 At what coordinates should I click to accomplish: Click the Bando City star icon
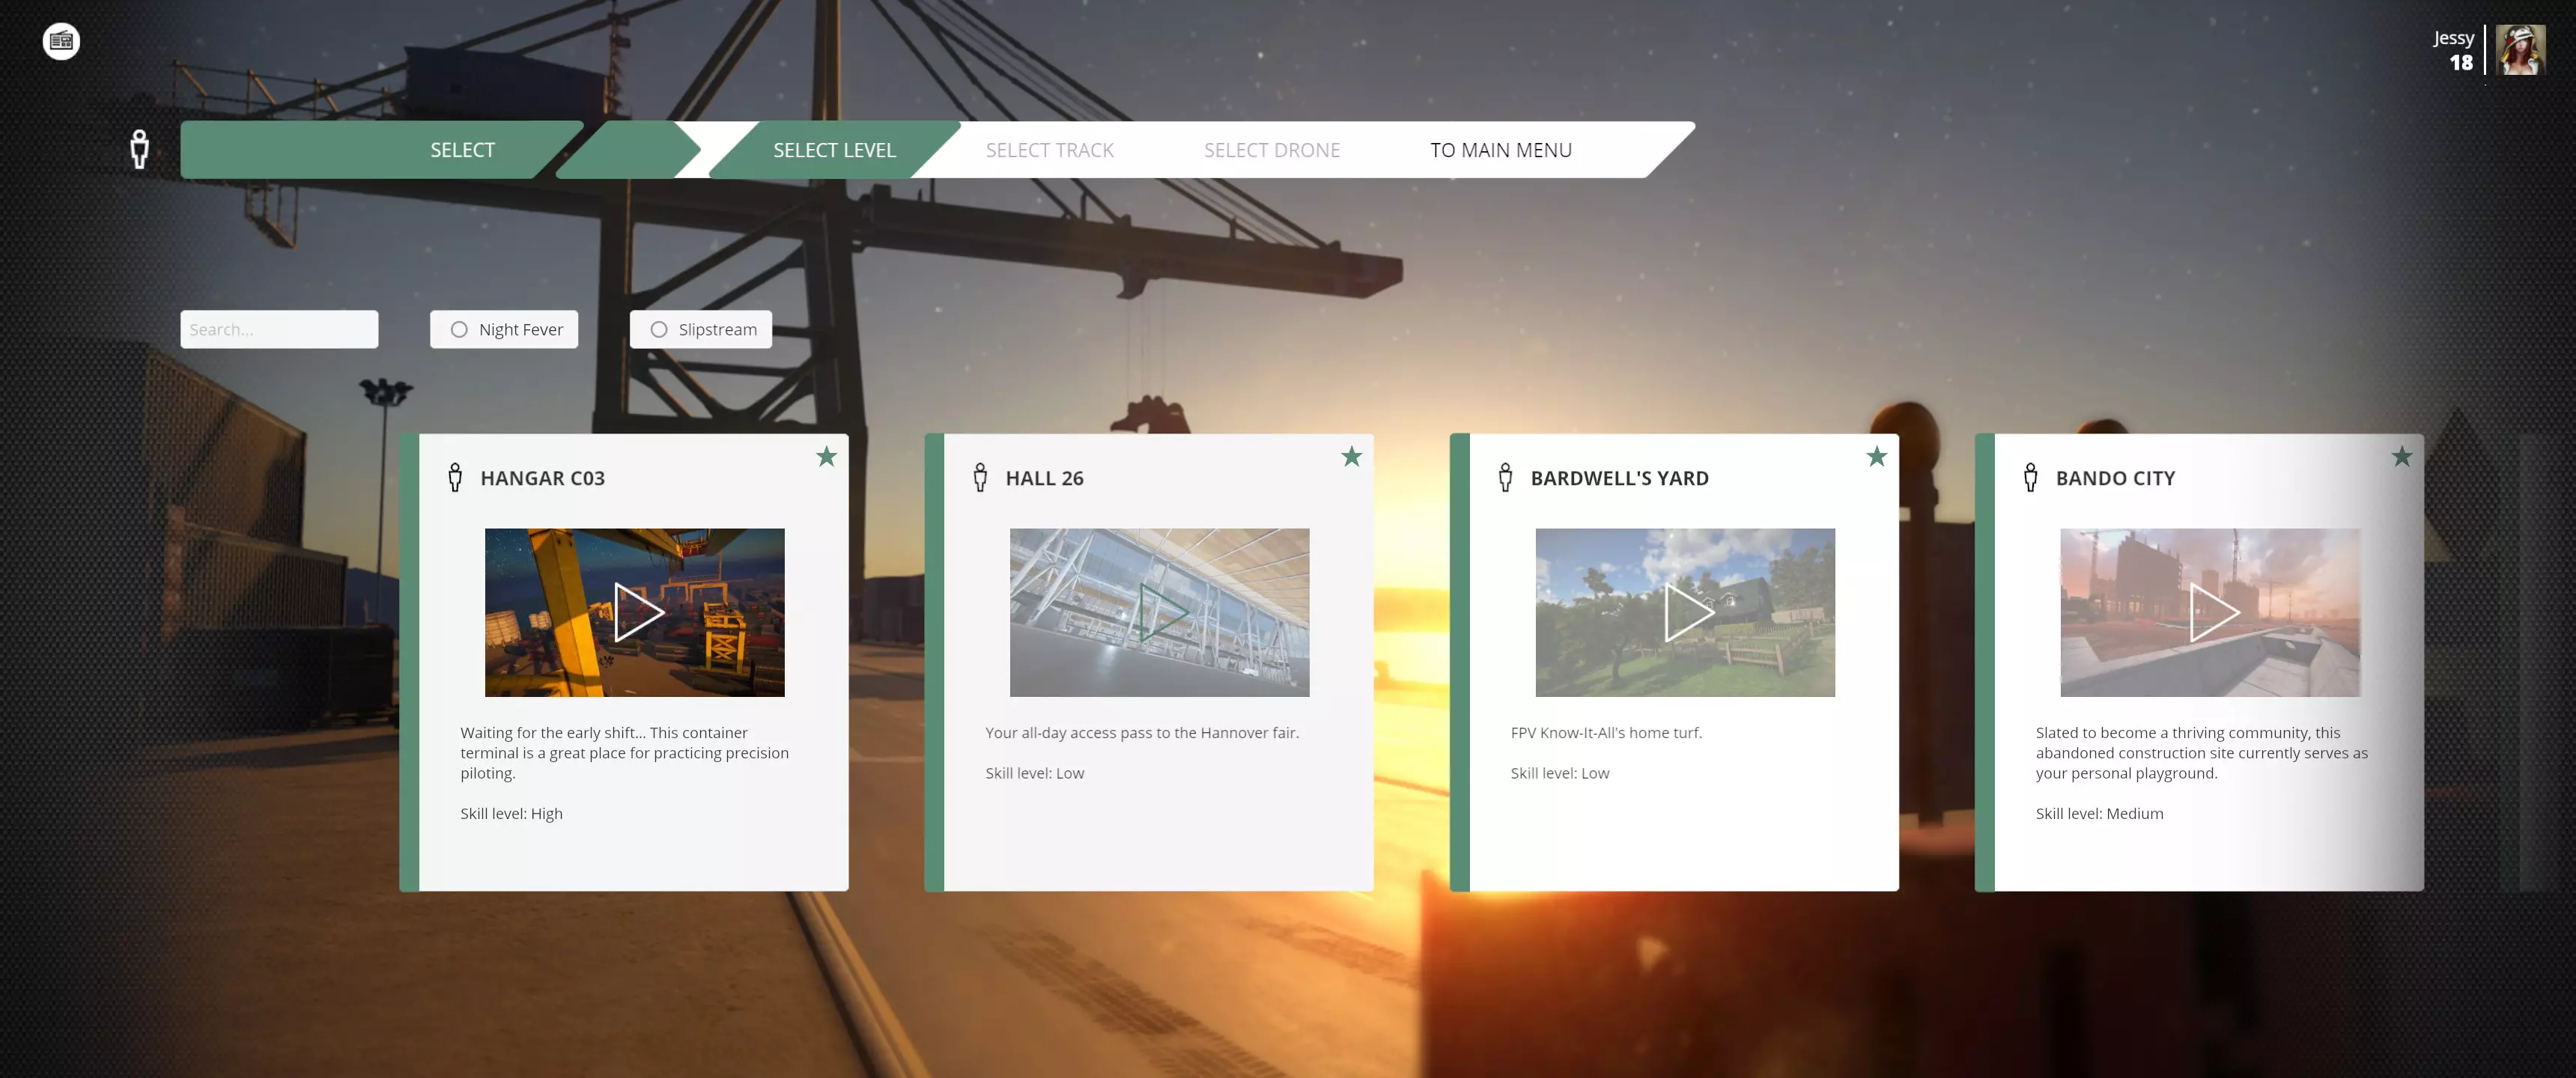coord(2401,457)
